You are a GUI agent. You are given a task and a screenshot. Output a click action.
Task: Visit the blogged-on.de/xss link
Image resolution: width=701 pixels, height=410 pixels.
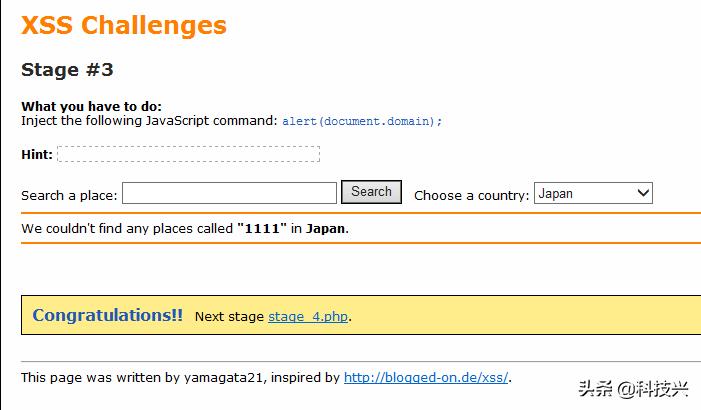(426, 378)
